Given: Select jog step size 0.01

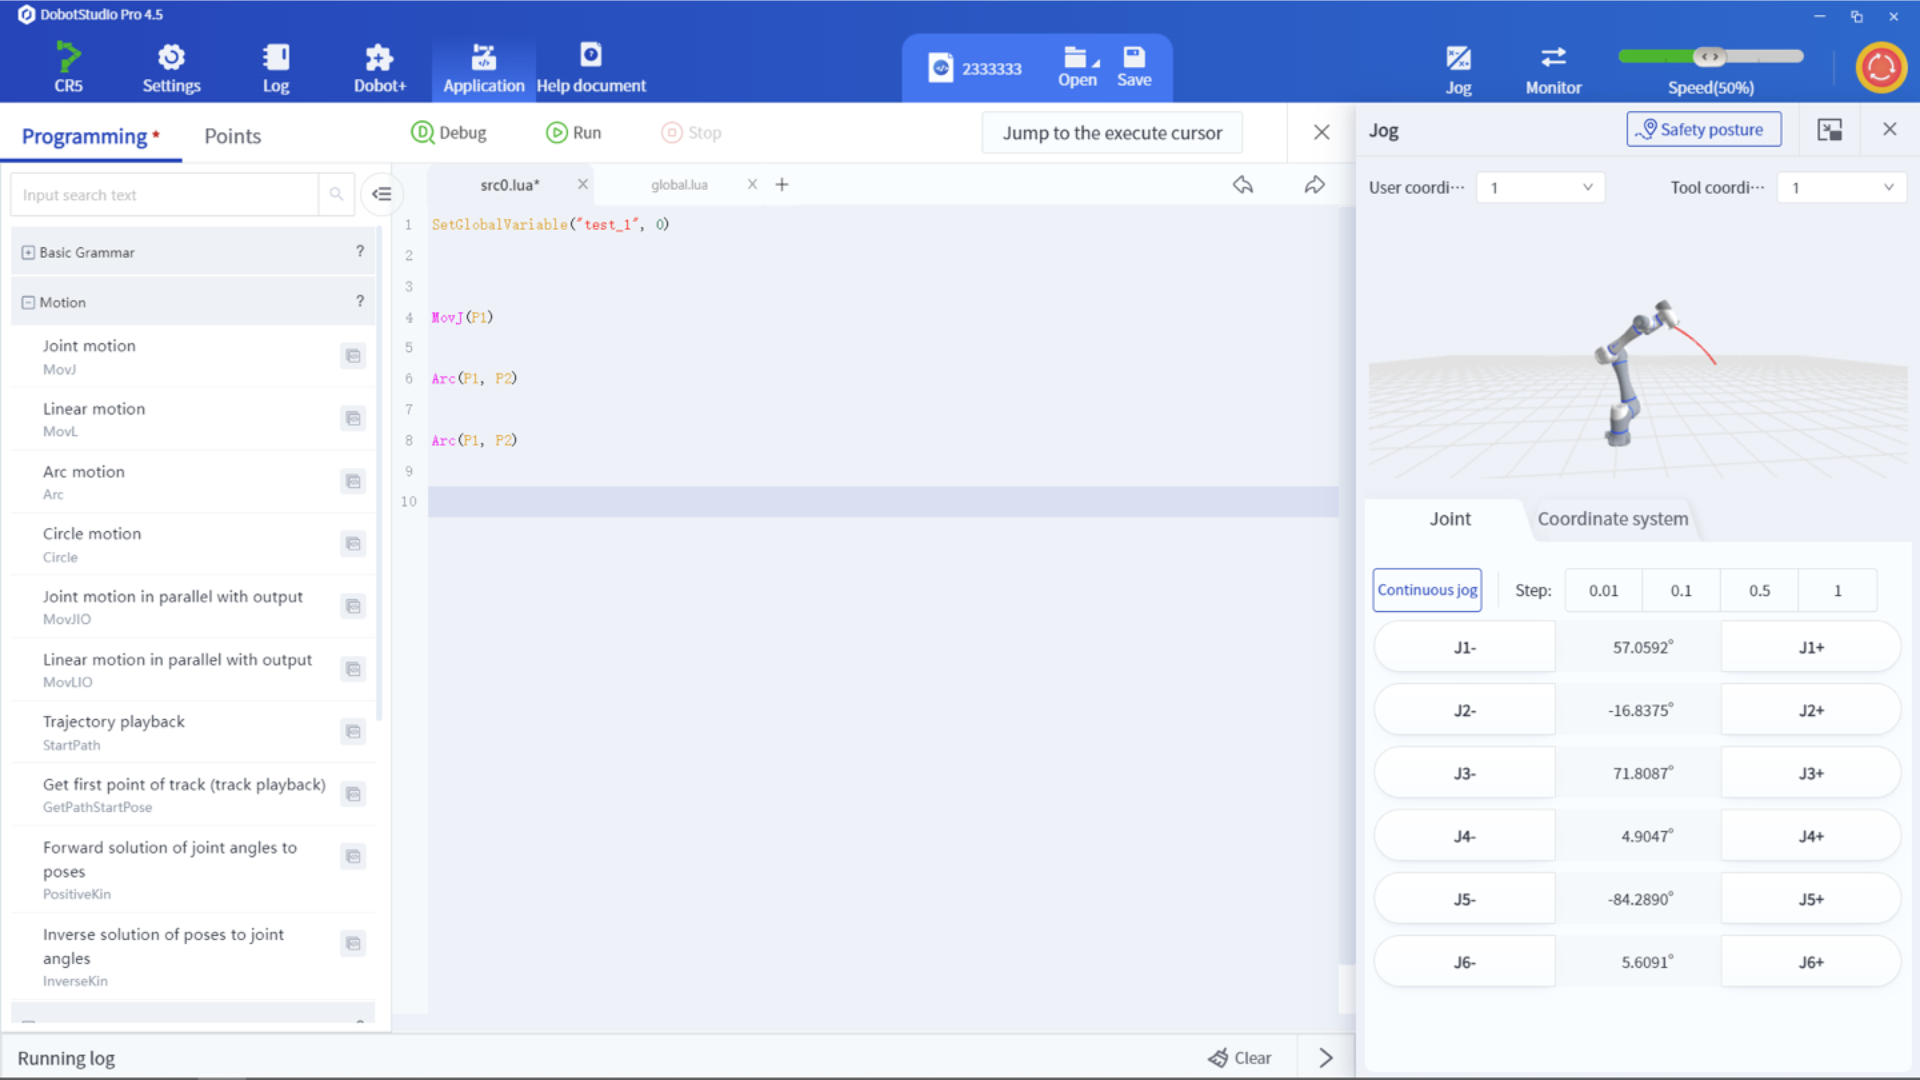Looking at the screenshot, I should [x=1602, y=590].
